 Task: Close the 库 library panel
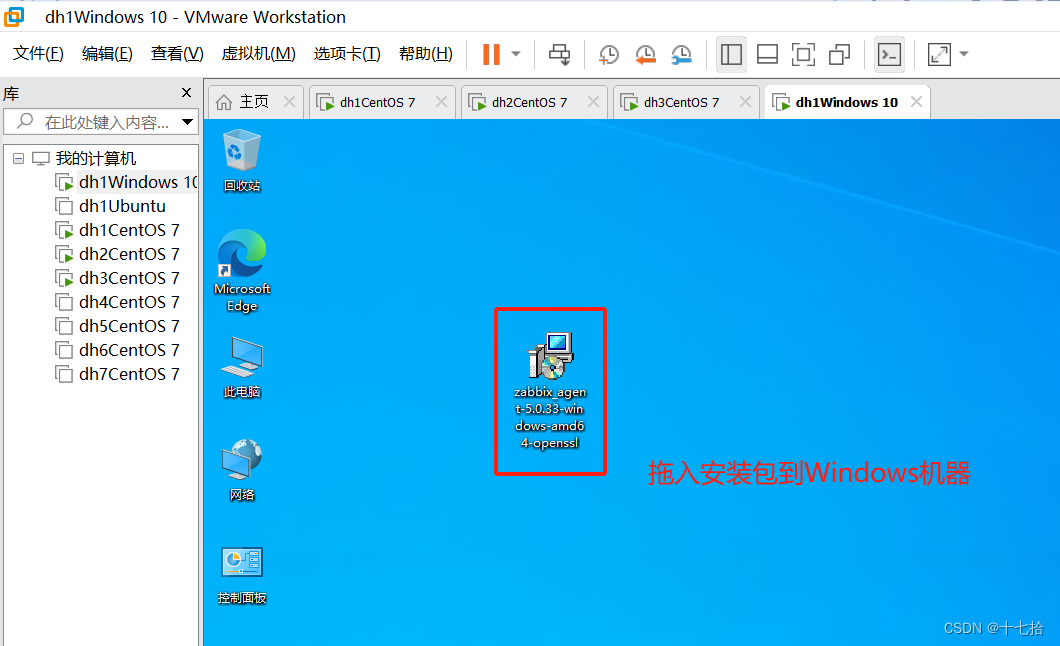tap(187, 93)
